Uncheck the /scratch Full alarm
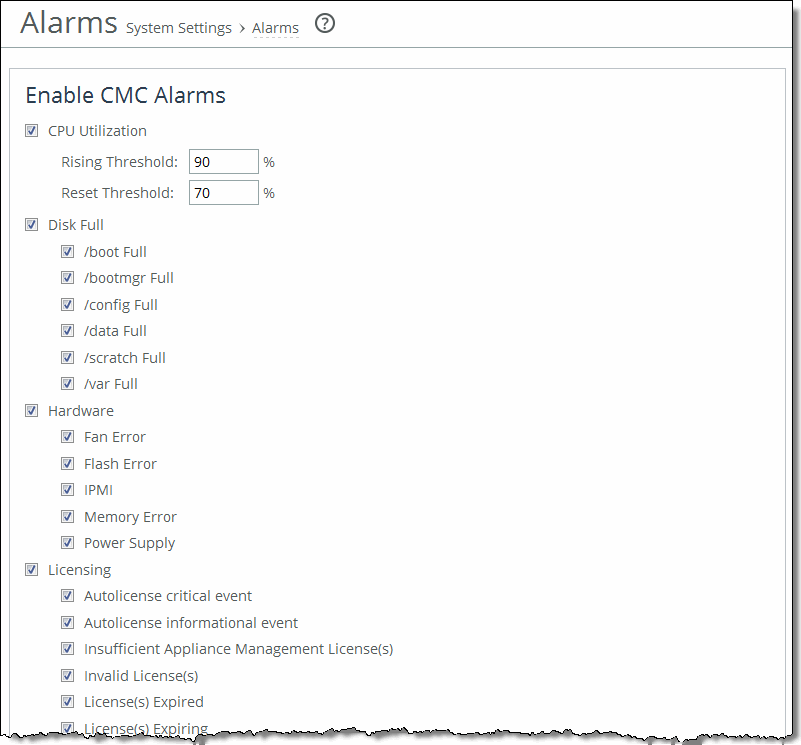This screenshot has height=745, width=801. [x=67, y=357]
